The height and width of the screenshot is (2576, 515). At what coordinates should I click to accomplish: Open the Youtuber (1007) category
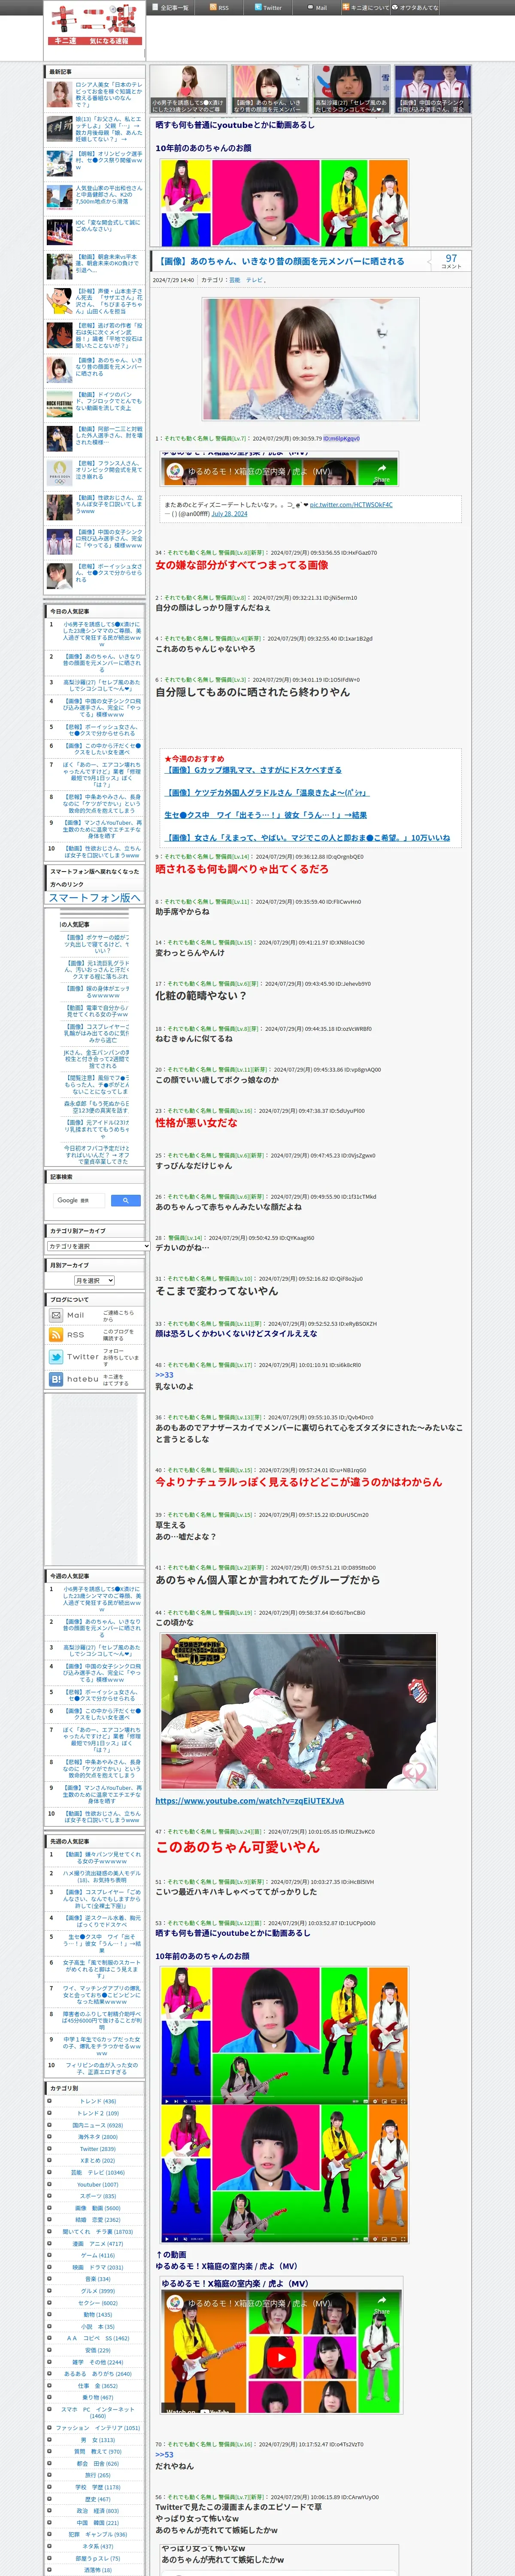click(98, 2184)
